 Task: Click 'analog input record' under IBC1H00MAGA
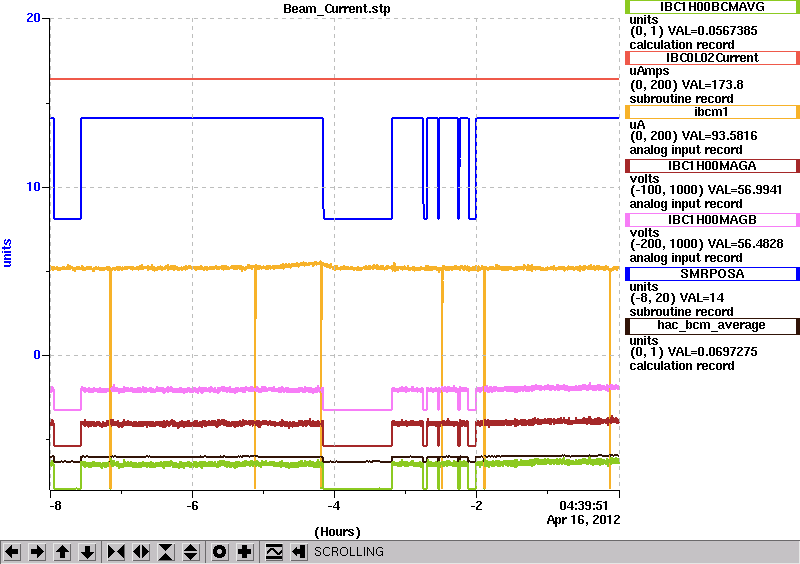pyautogui.click(x=686, y=204)
